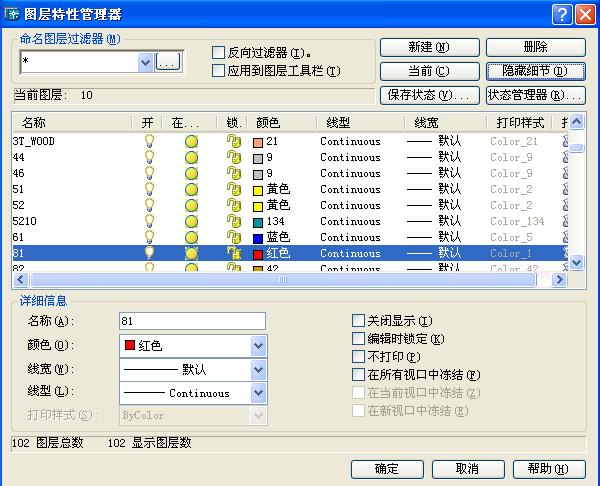This screenshot has width=600, height=486.
Task: Tick the 关闭显示 checkbox
Action: 358,321
